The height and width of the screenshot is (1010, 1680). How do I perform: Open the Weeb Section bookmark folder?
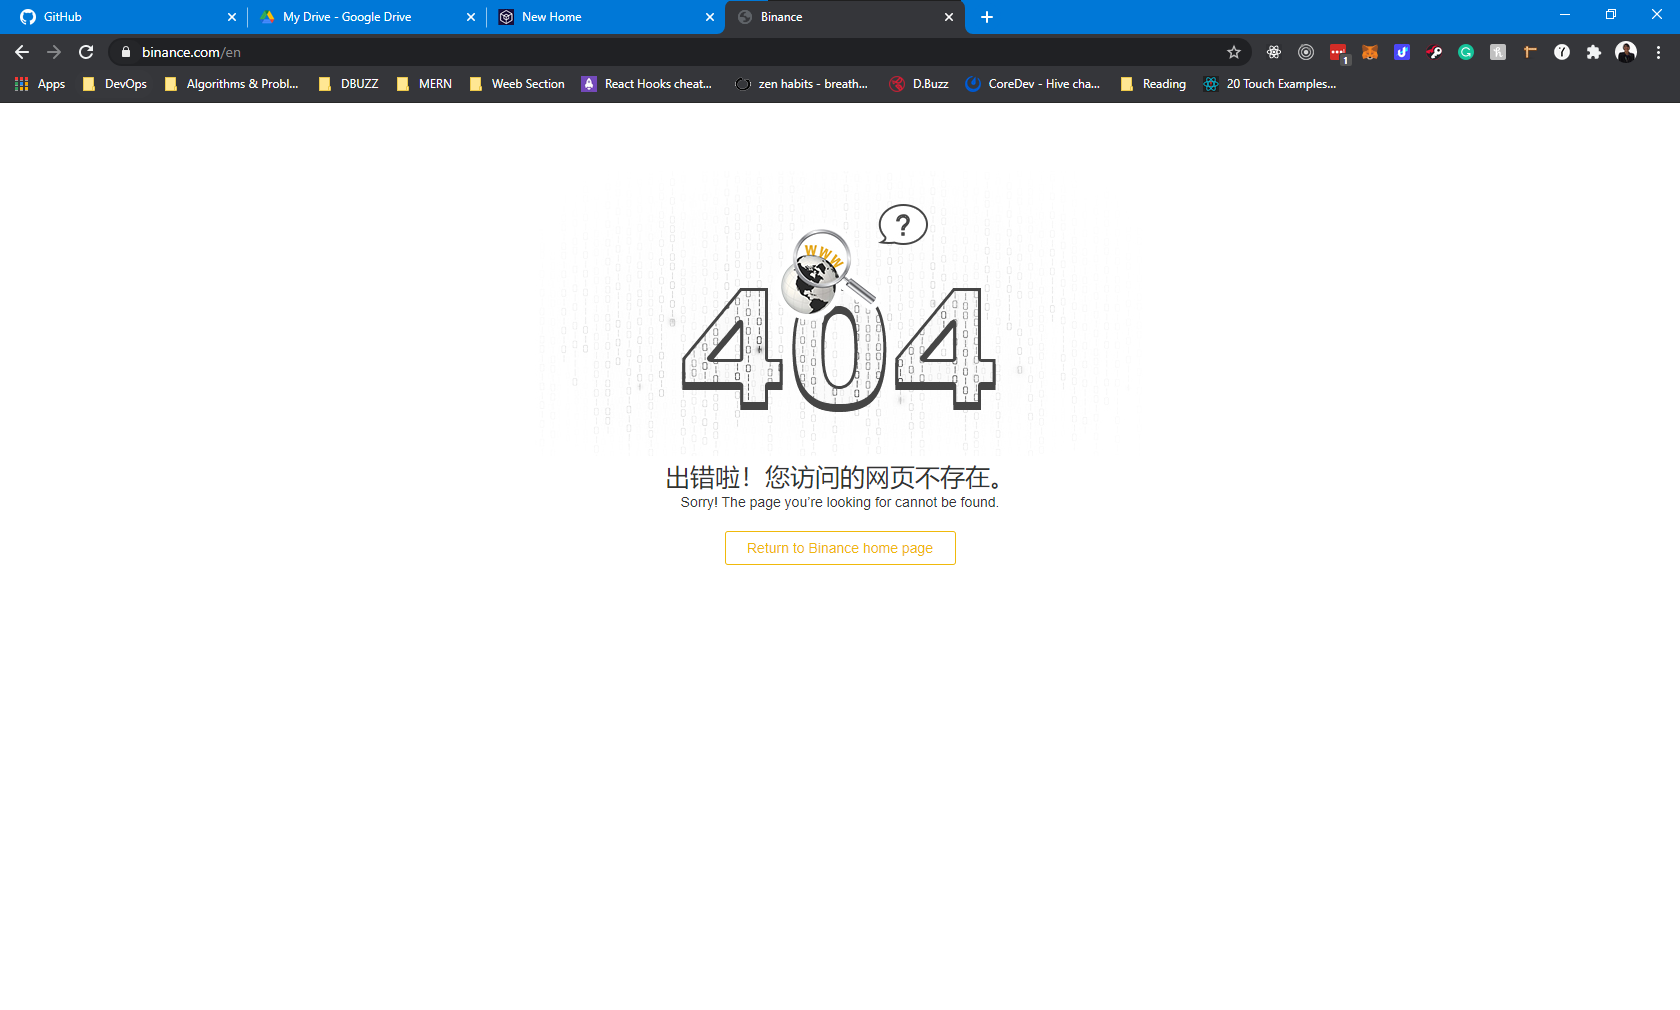pos(517,84)
